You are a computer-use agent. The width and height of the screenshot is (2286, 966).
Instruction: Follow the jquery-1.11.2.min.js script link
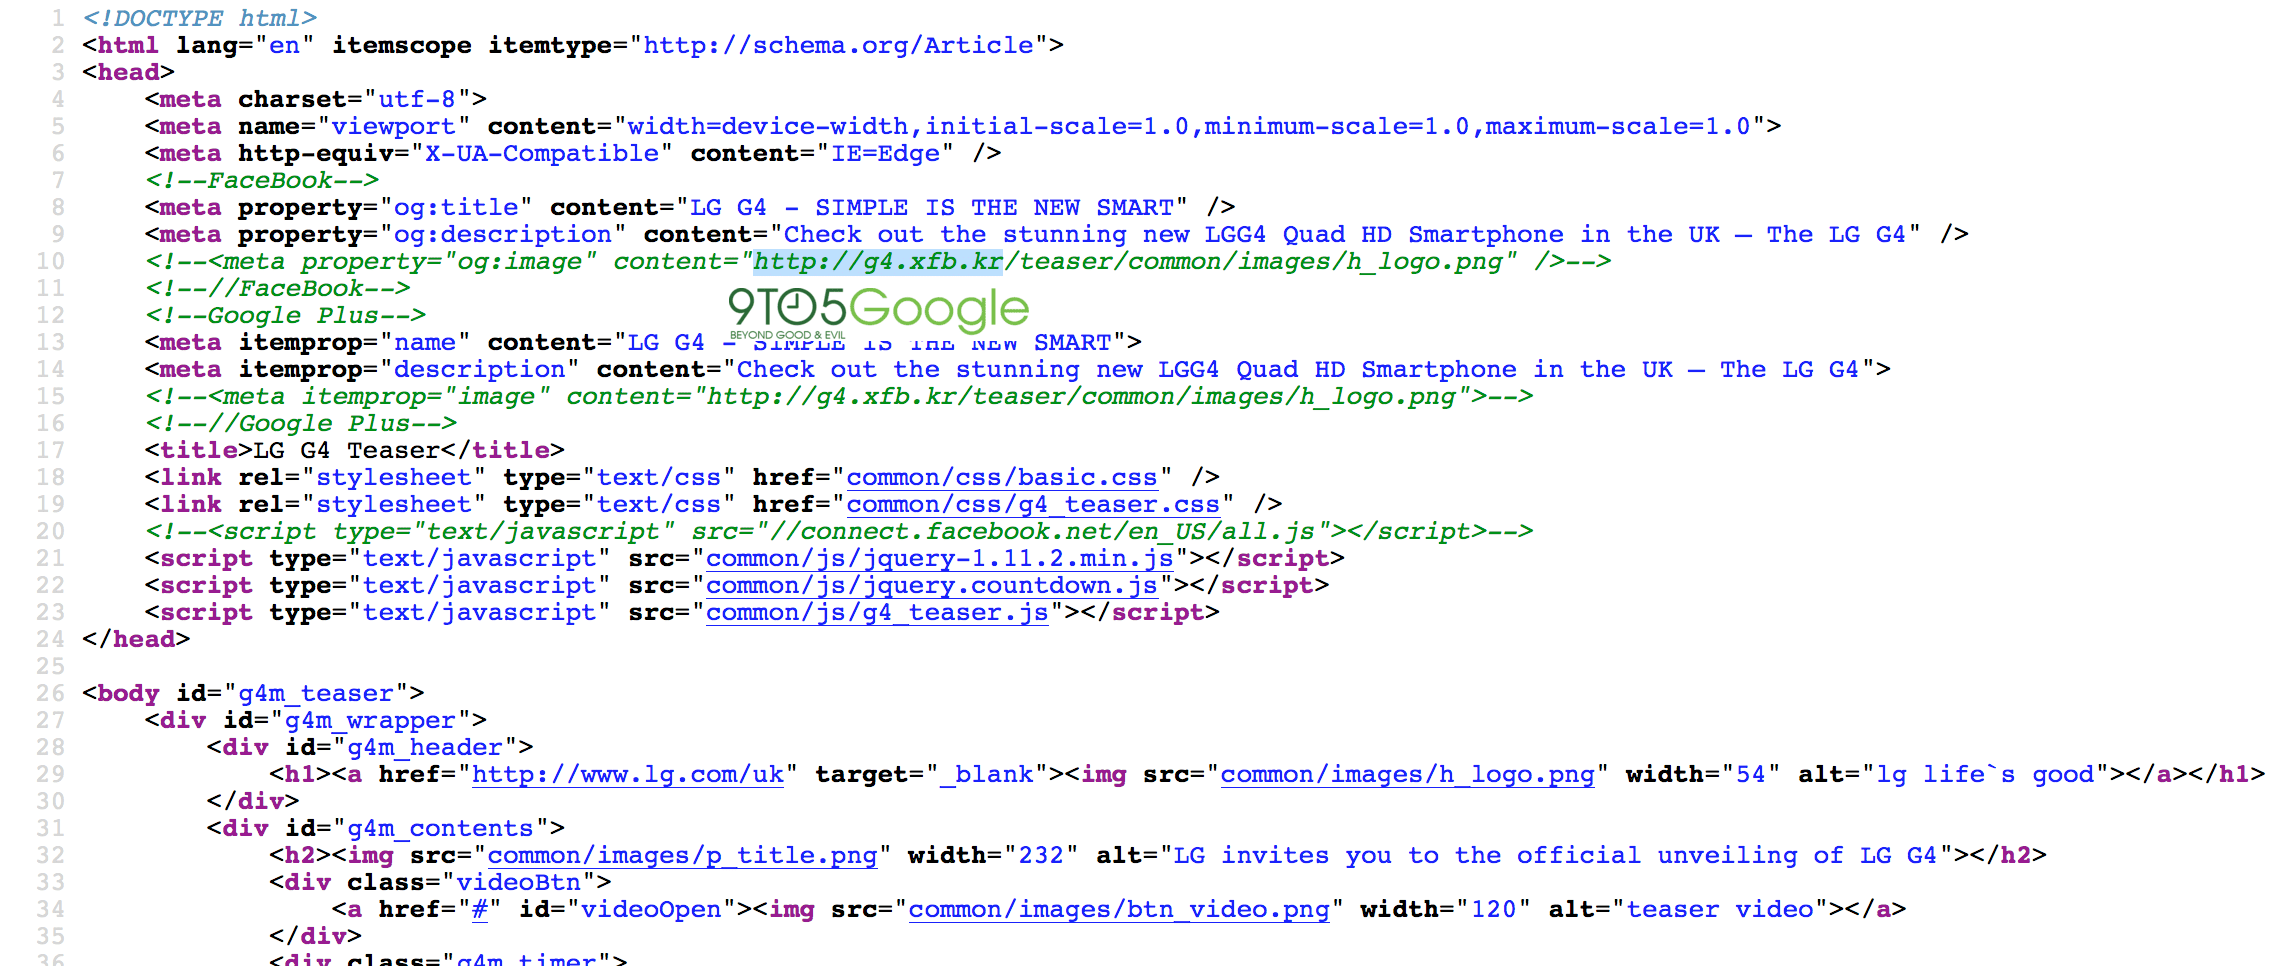pos(940,559)
